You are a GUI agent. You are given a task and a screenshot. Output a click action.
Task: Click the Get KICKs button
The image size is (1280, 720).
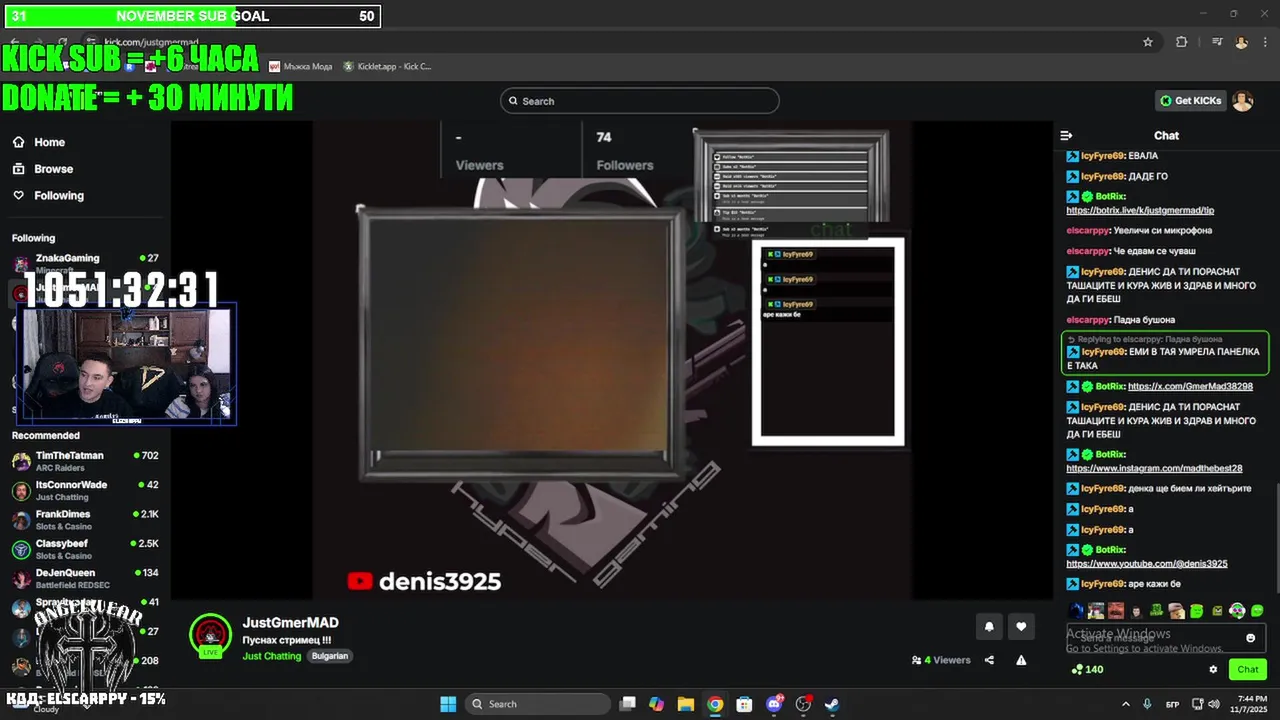tap(1191, 101)
